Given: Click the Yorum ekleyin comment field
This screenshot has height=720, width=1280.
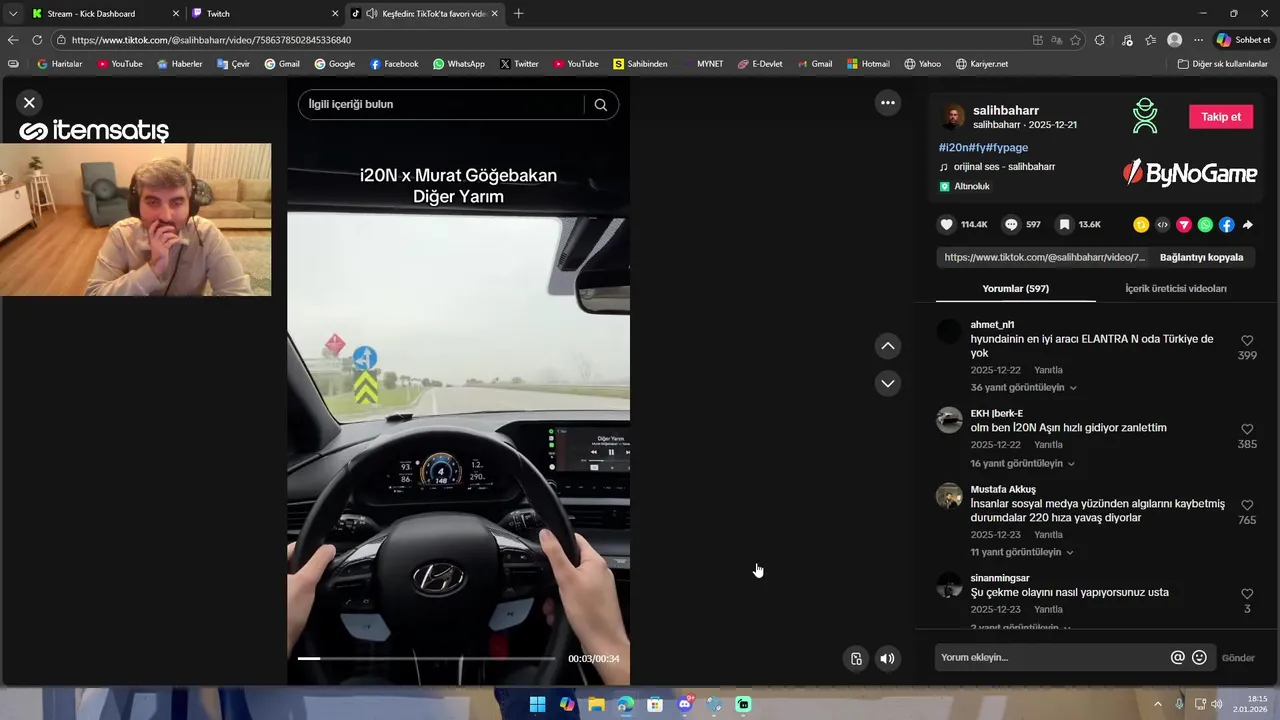Looking at the screenshot, I should (x=1050, y=657).
